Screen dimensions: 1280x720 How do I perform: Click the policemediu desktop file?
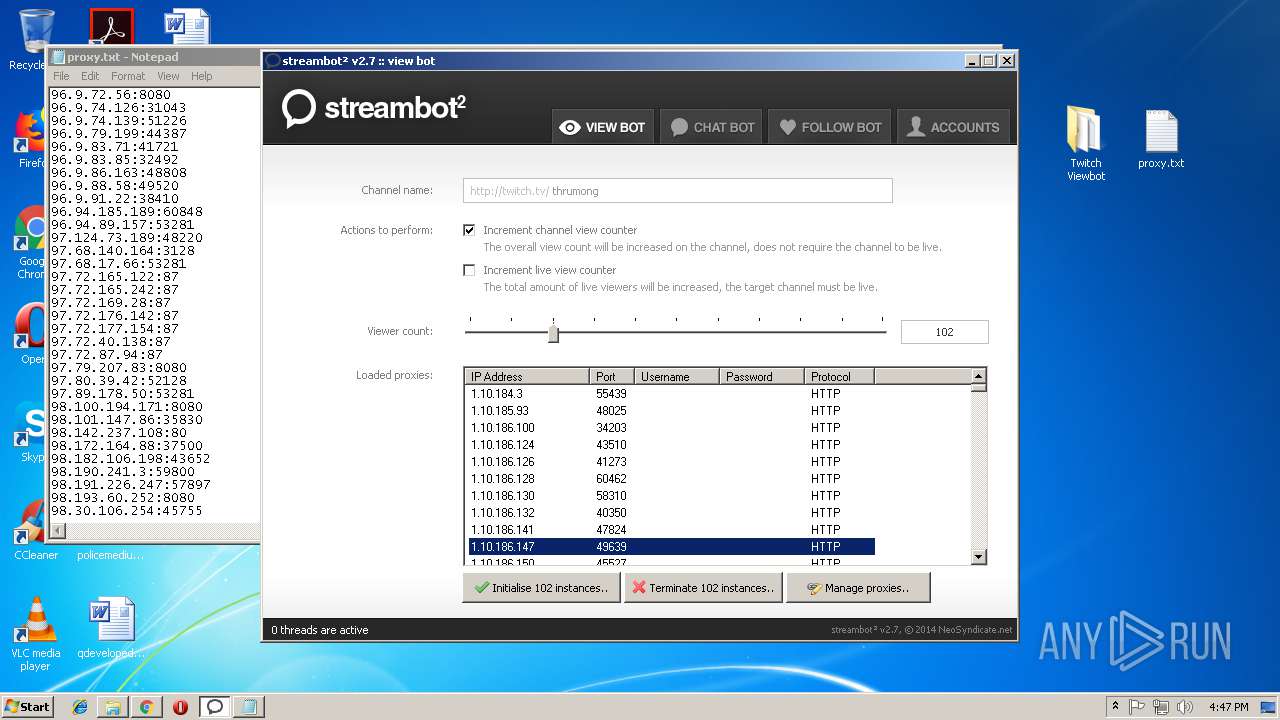[x=110, y=555]
